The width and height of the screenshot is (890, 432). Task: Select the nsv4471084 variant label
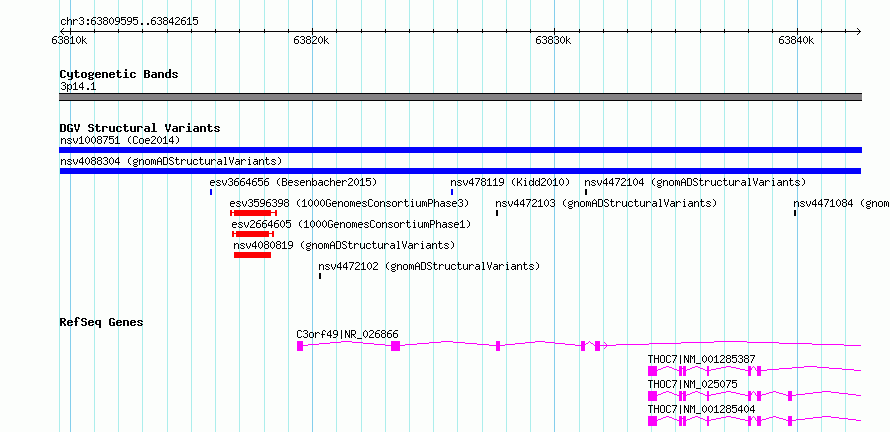[x=841, y=203]
